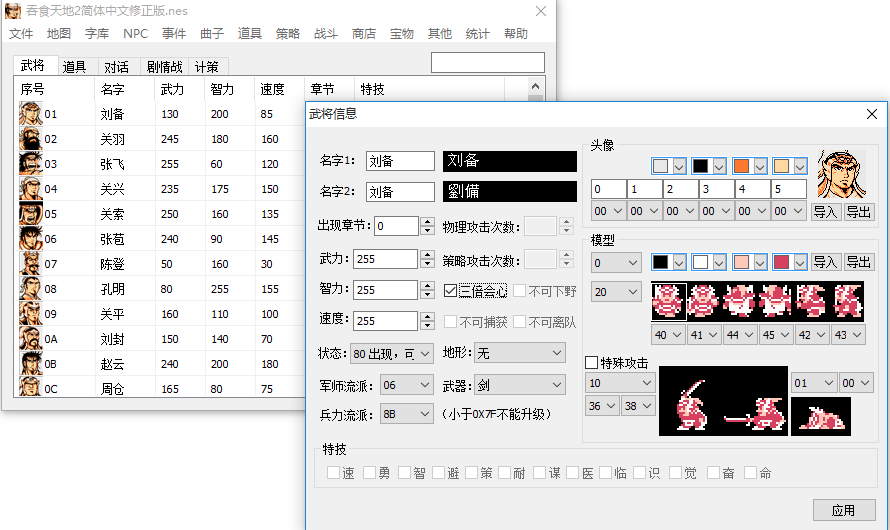Click the 应用 button

coord(844,510)
